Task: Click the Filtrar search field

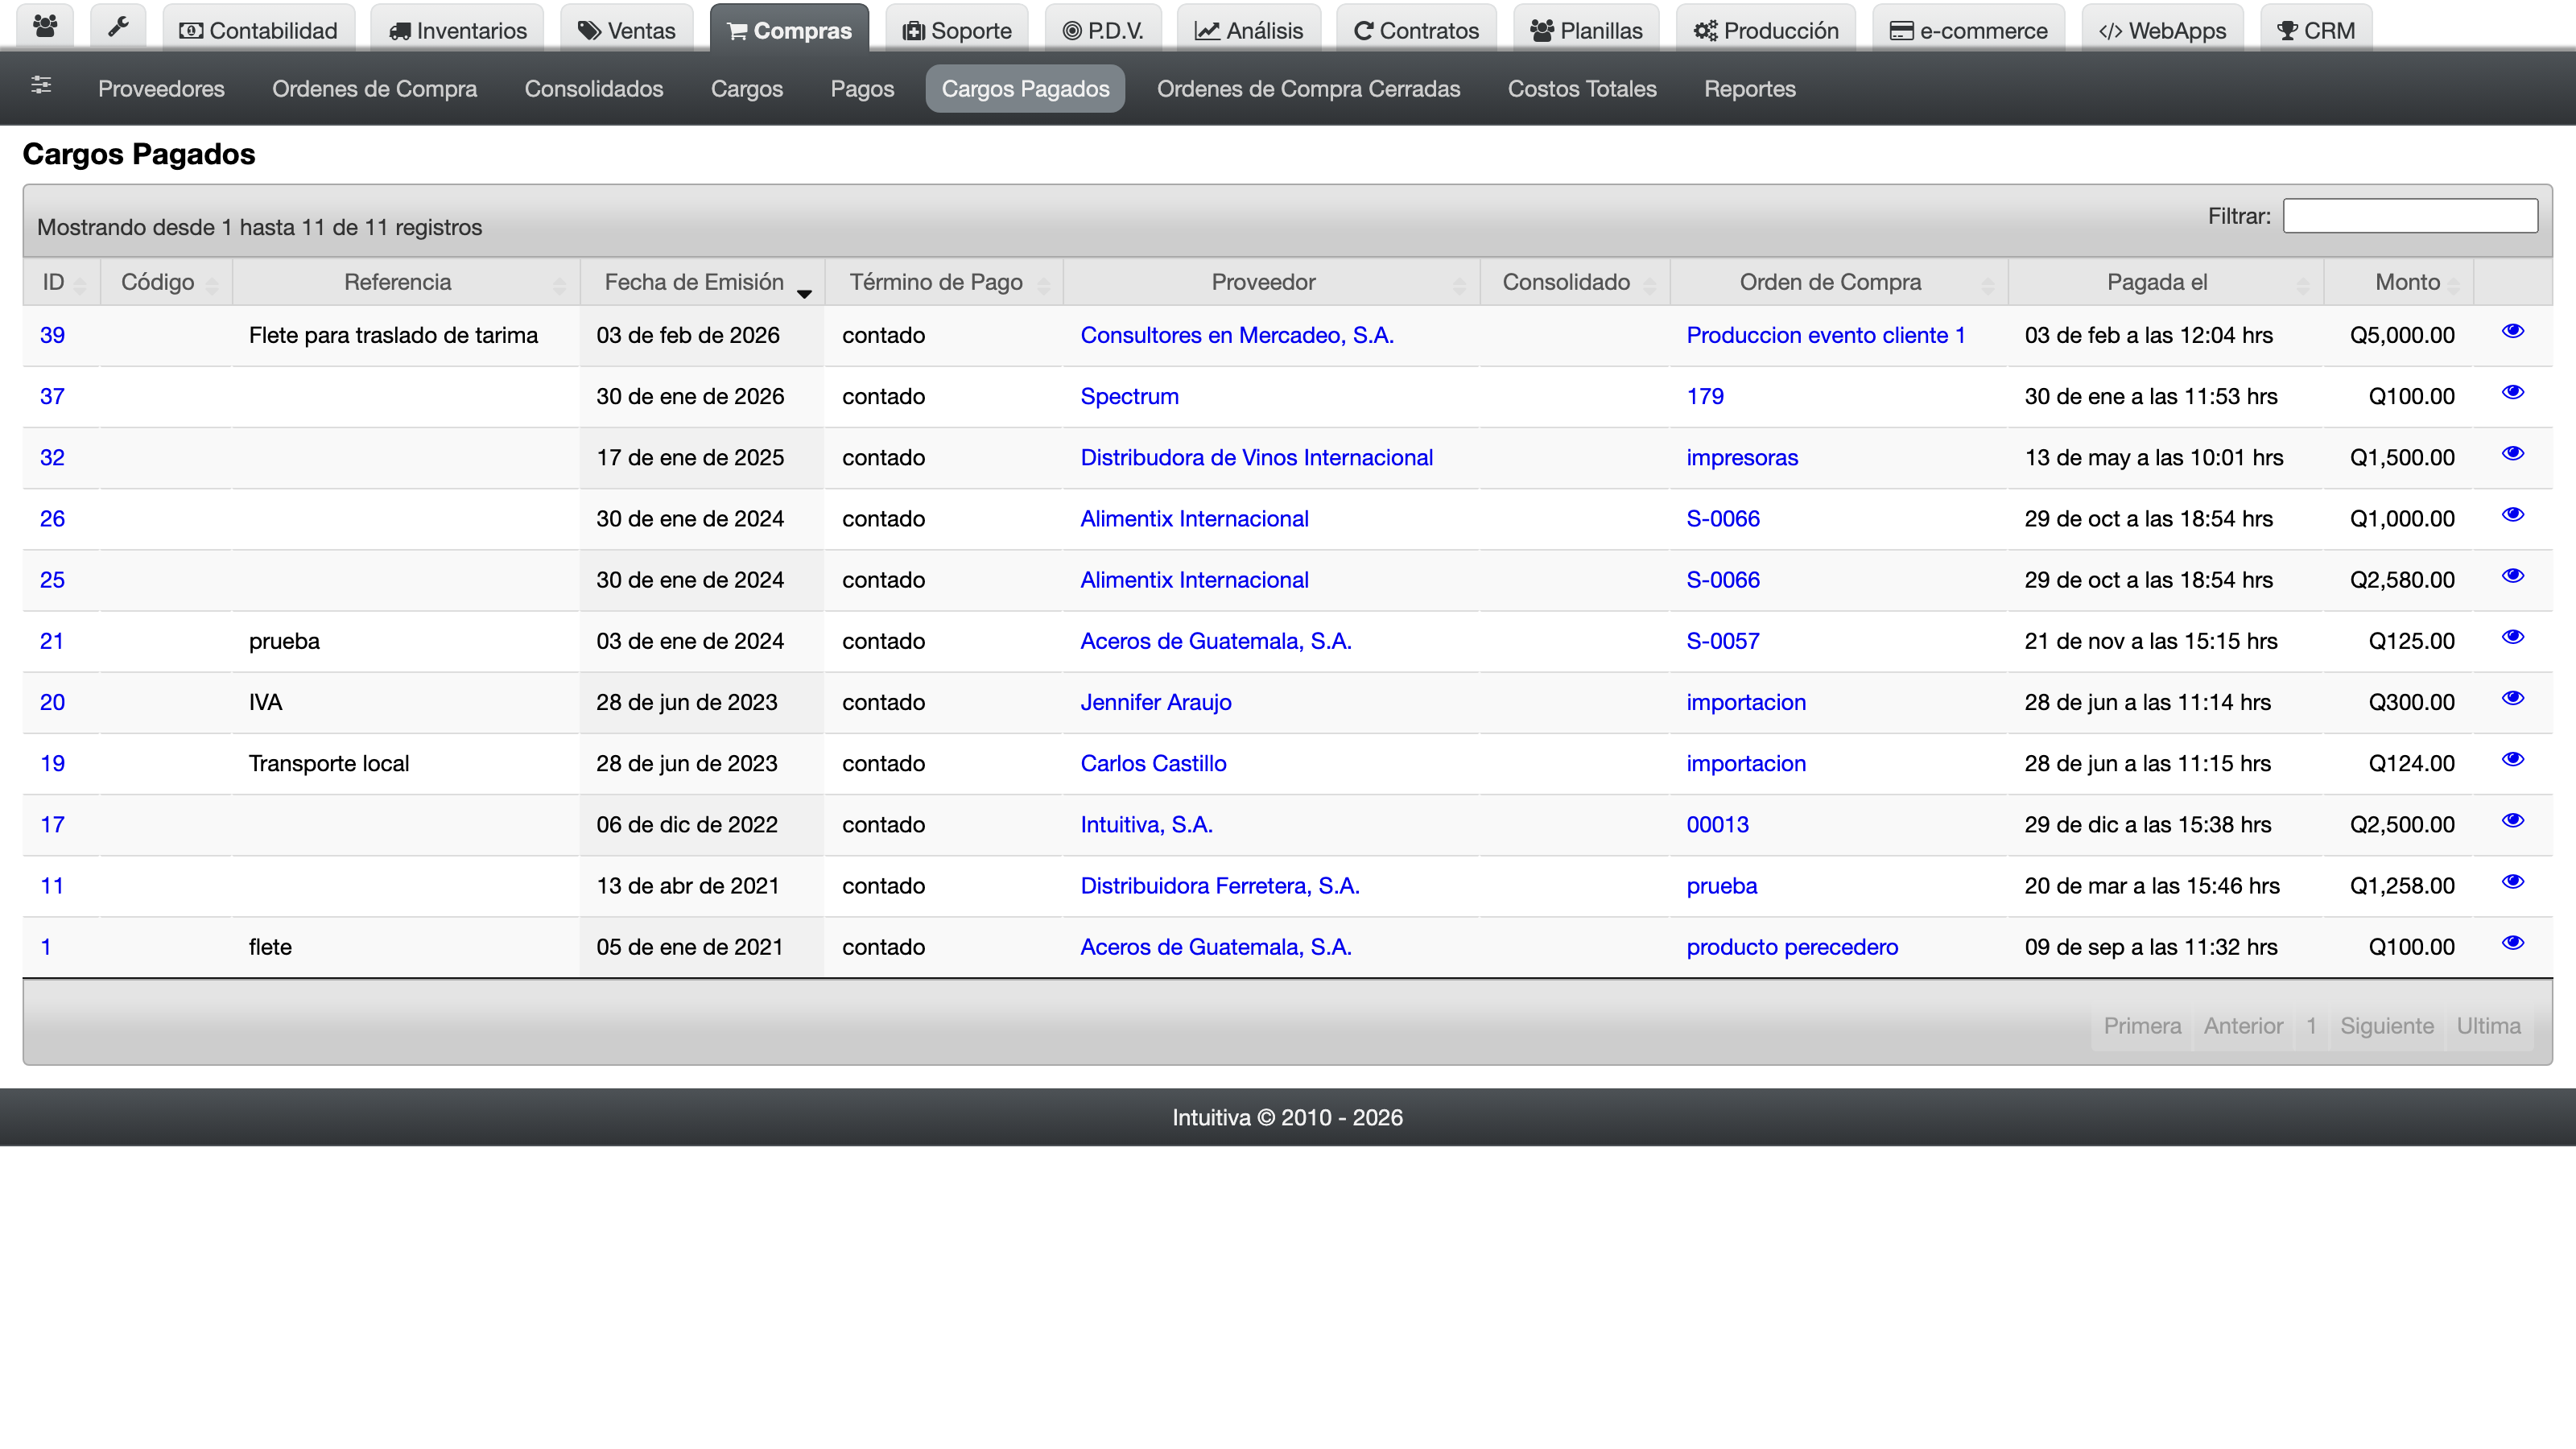Action: 2410,216
